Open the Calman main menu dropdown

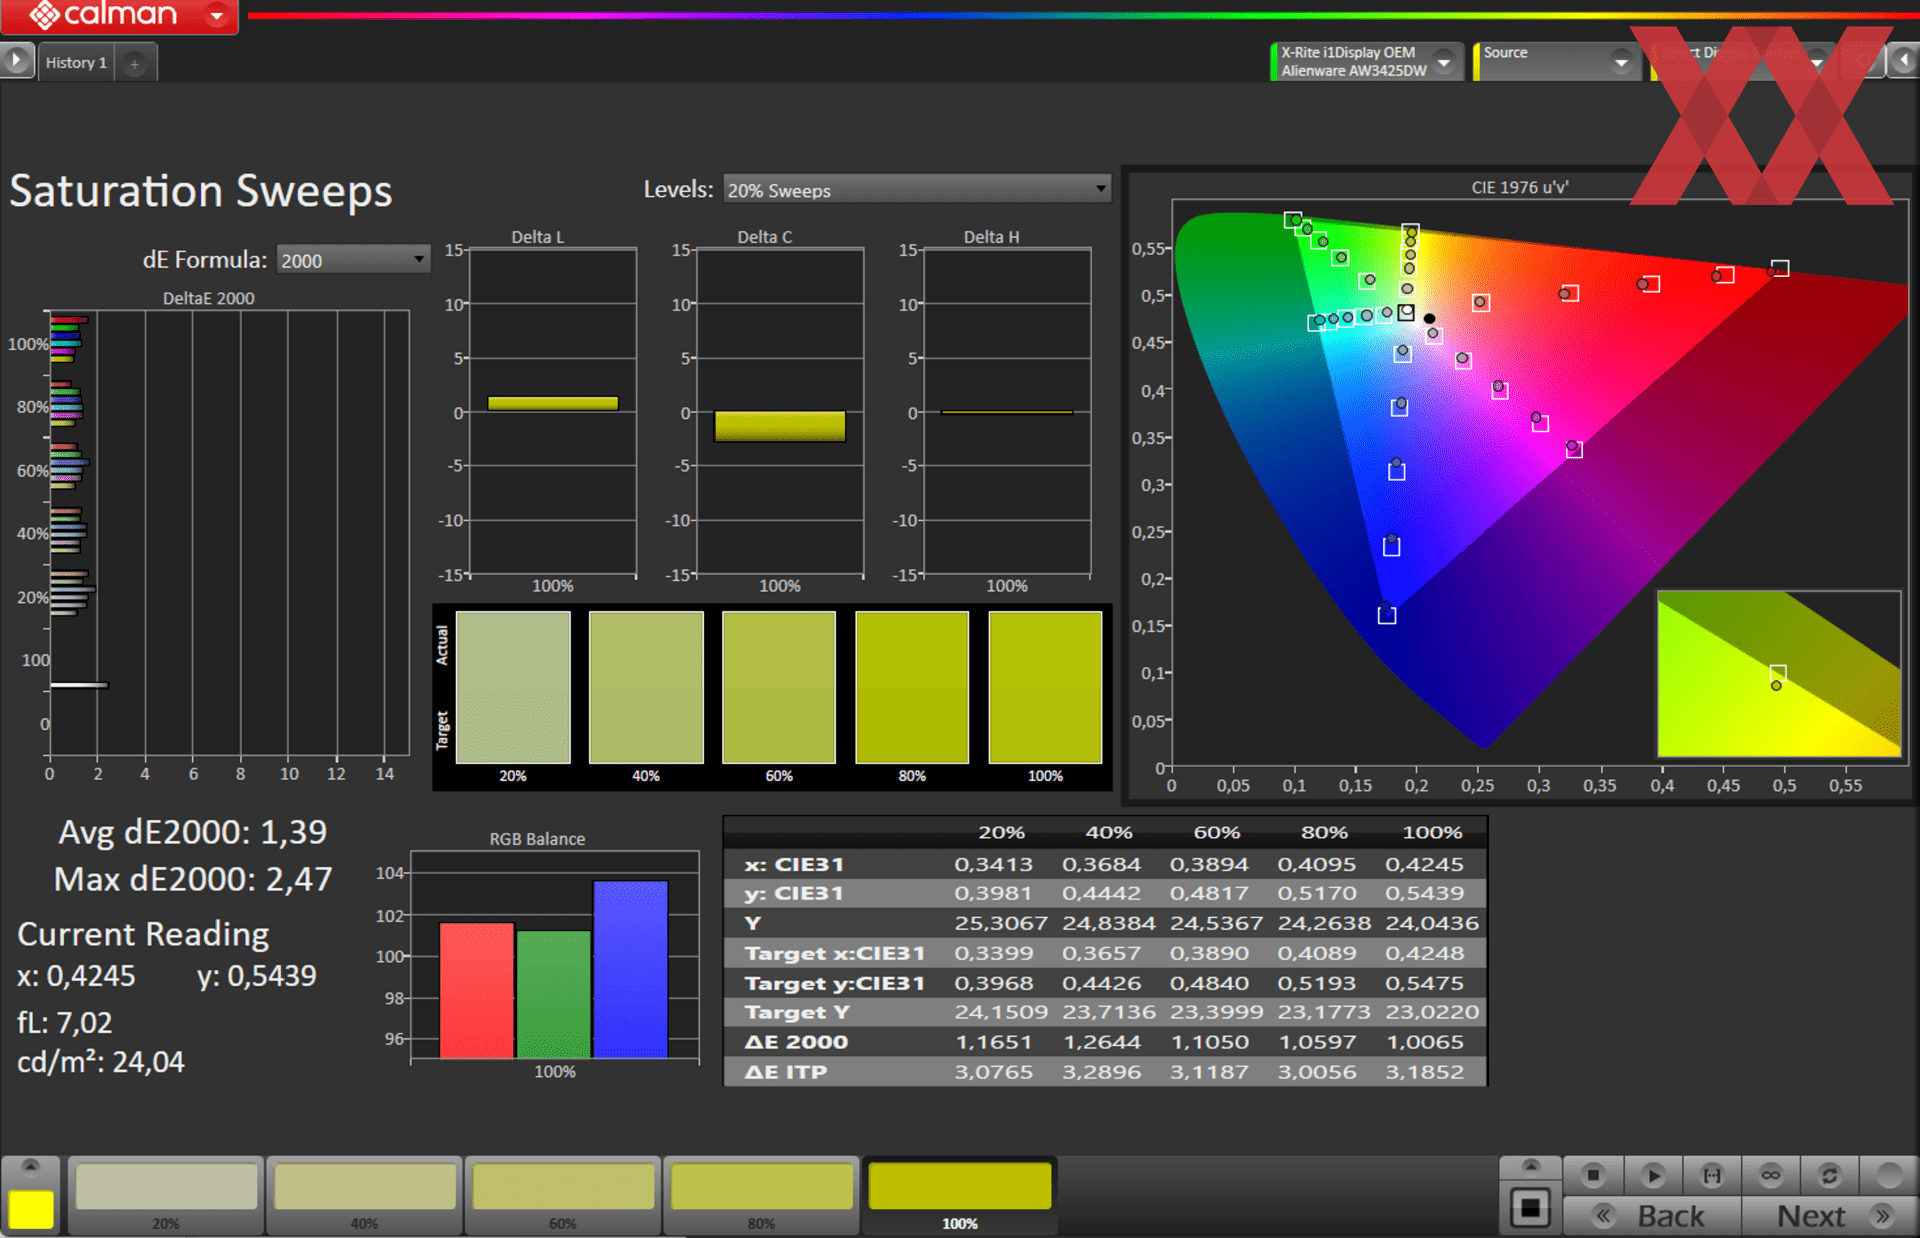(216, 16)
